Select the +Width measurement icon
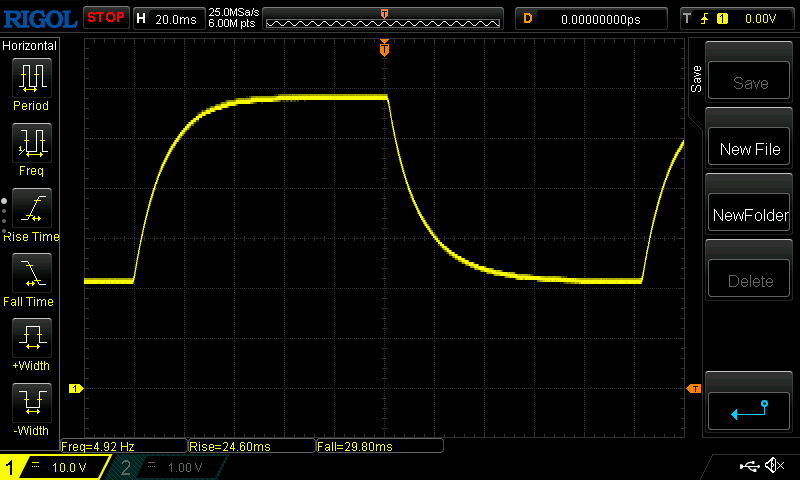This screenshot has width=800, height=480. click(x=31, y=338)
